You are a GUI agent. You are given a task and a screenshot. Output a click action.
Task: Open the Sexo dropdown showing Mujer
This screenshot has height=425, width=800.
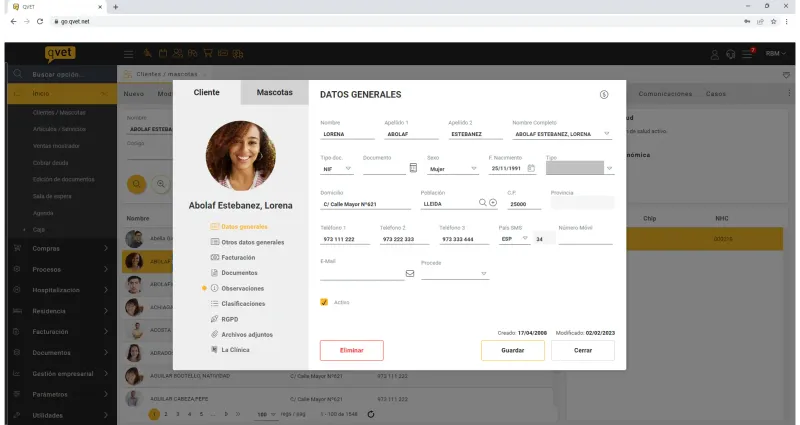[x=453, y=169]
